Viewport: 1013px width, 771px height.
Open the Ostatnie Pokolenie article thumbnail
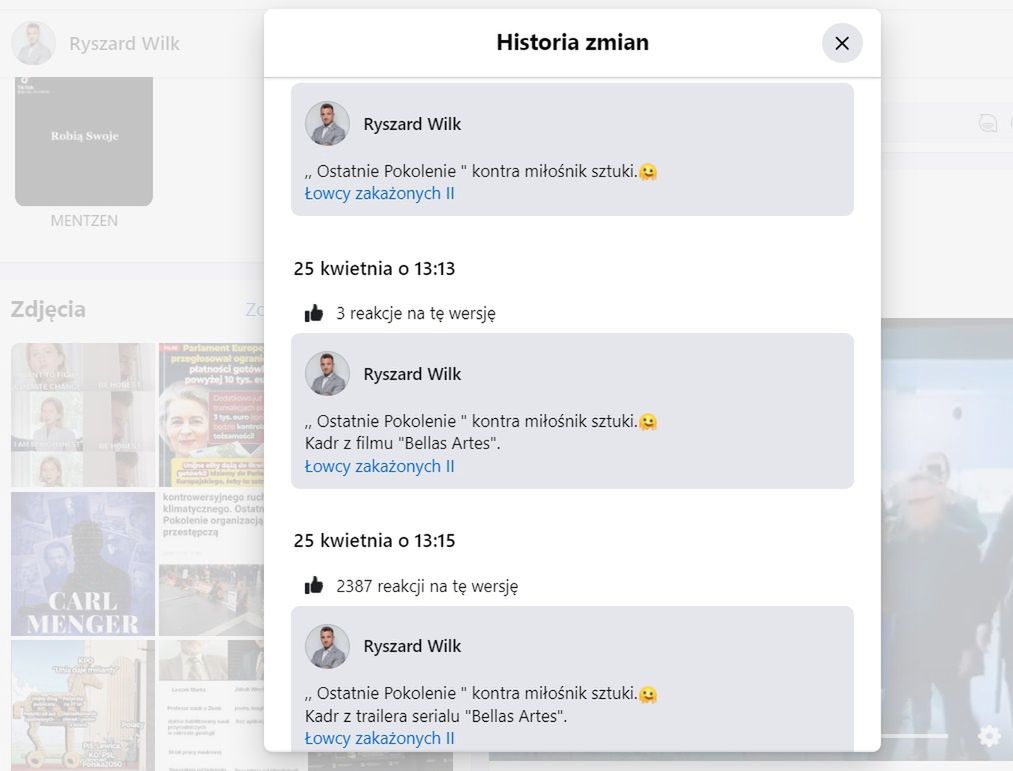click(211, 564)
